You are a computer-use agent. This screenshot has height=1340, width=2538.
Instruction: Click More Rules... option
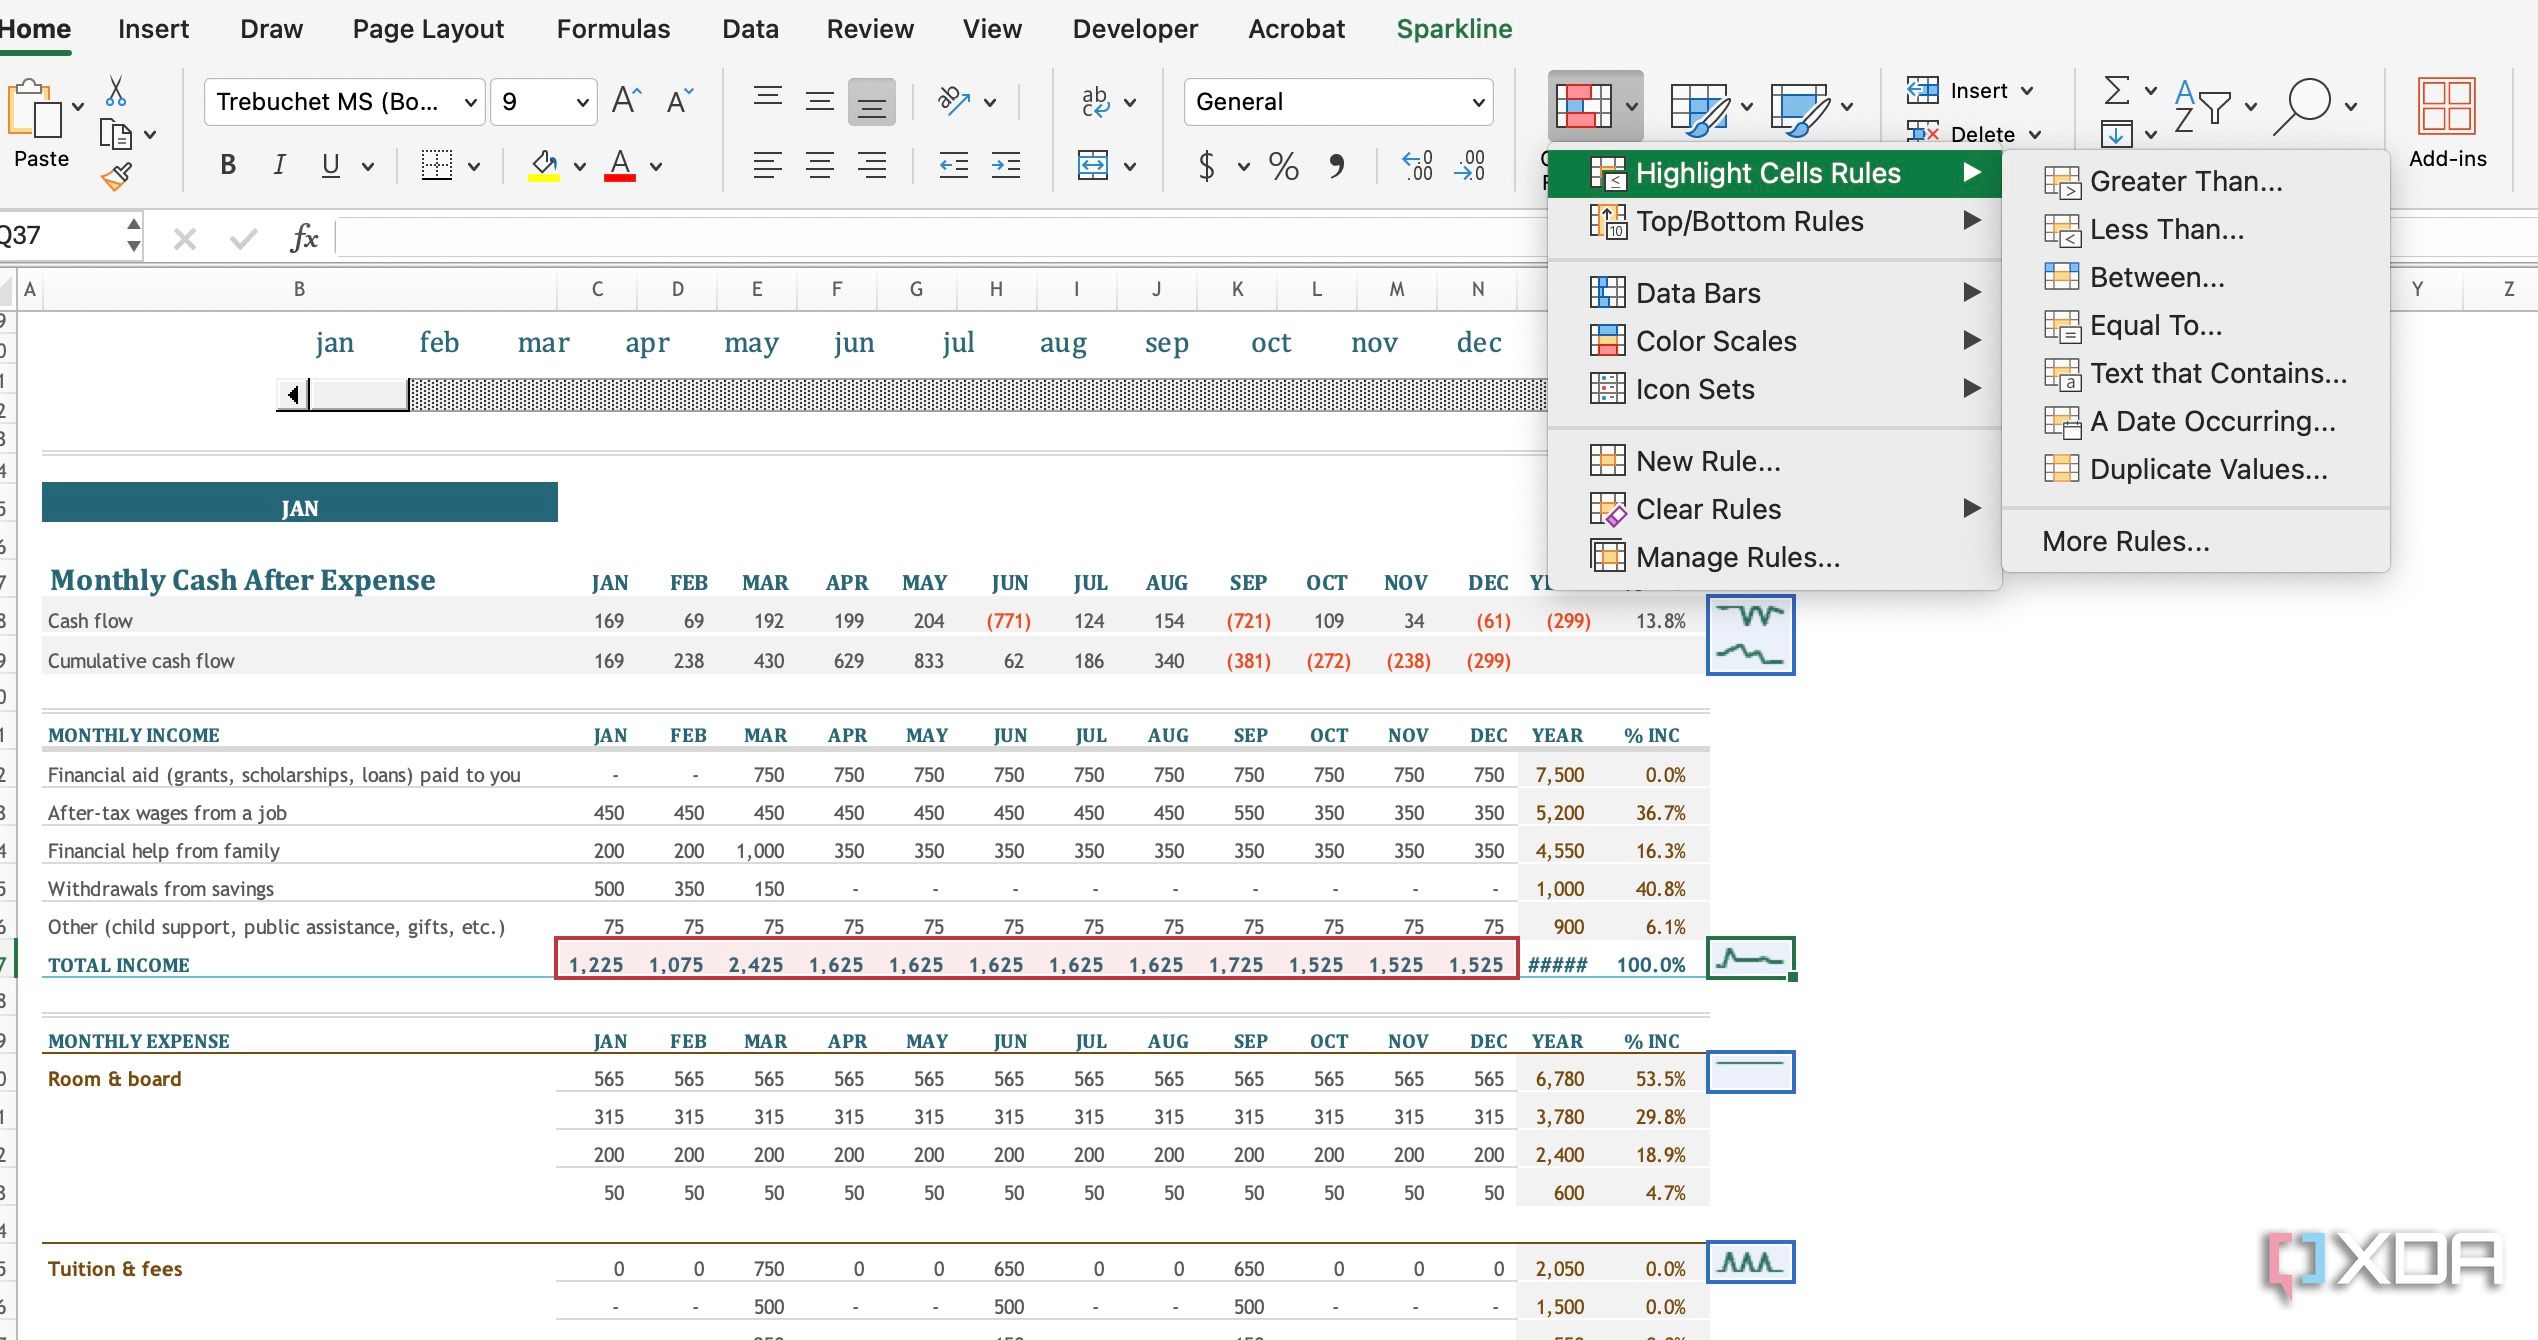tap(2196, 541)
